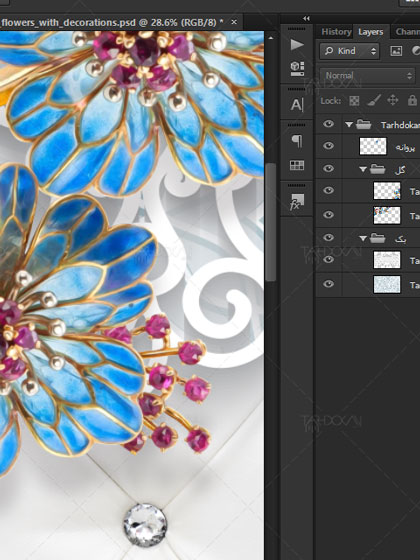The width and height of the screenshot is (420, 560).
Task: Open the Actions panel play icon
Action: coord(297,45)
